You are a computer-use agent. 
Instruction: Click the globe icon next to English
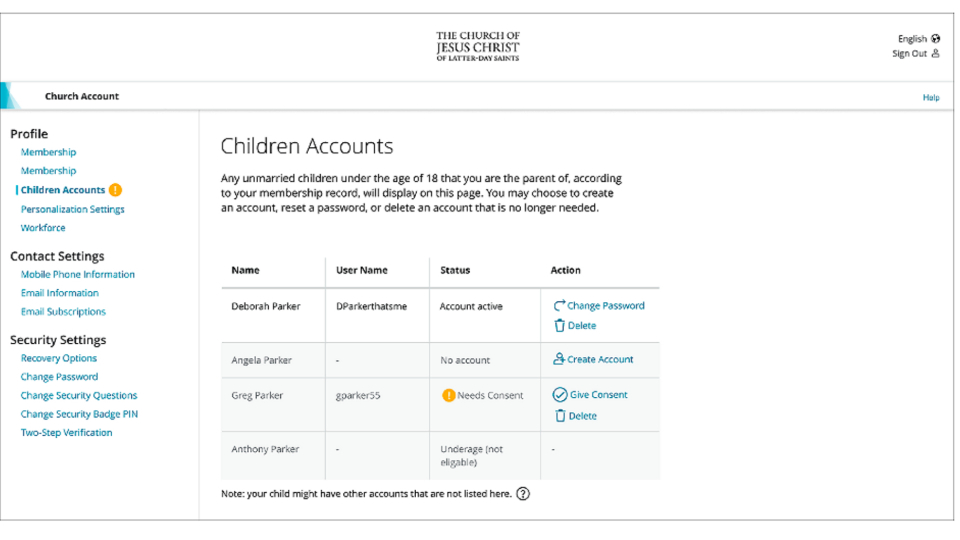coord(936,39)
